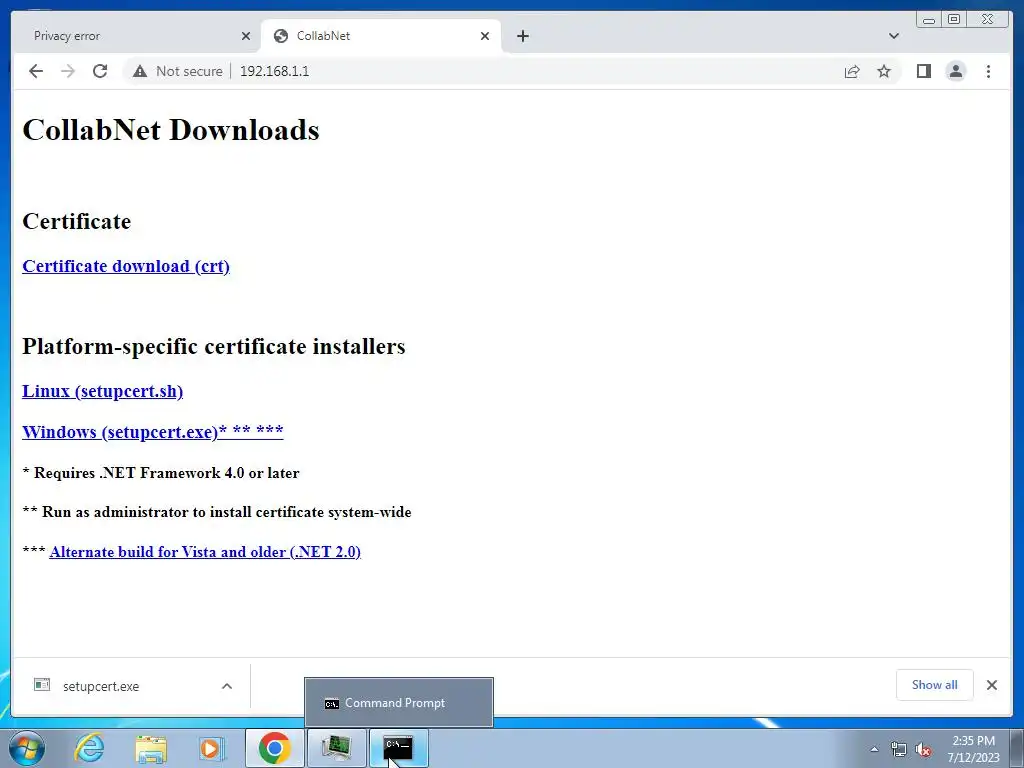Click the Requires .NET Framework 4.0 note
The image size is (1024, 768).
coord(161,473)
